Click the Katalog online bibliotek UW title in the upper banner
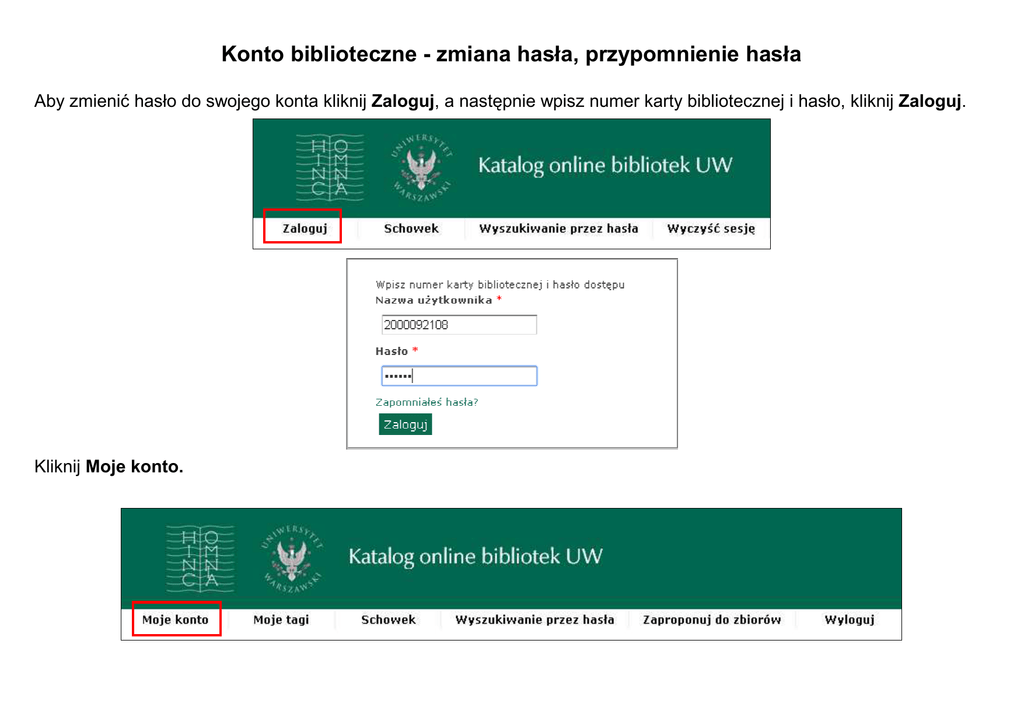Screen dimensions: 1024x724 [605, 165]
